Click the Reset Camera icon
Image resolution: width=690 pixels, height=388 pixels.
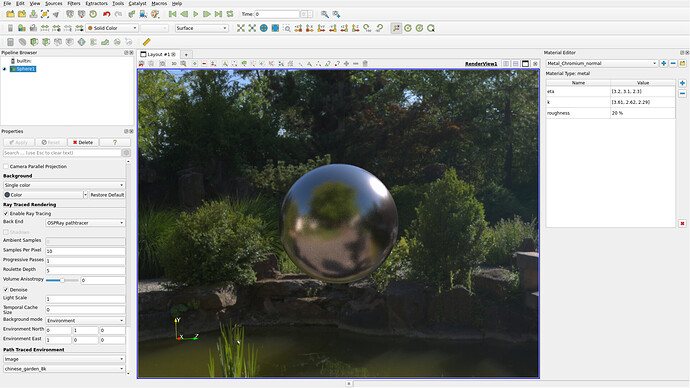click(x=241, y=28)
